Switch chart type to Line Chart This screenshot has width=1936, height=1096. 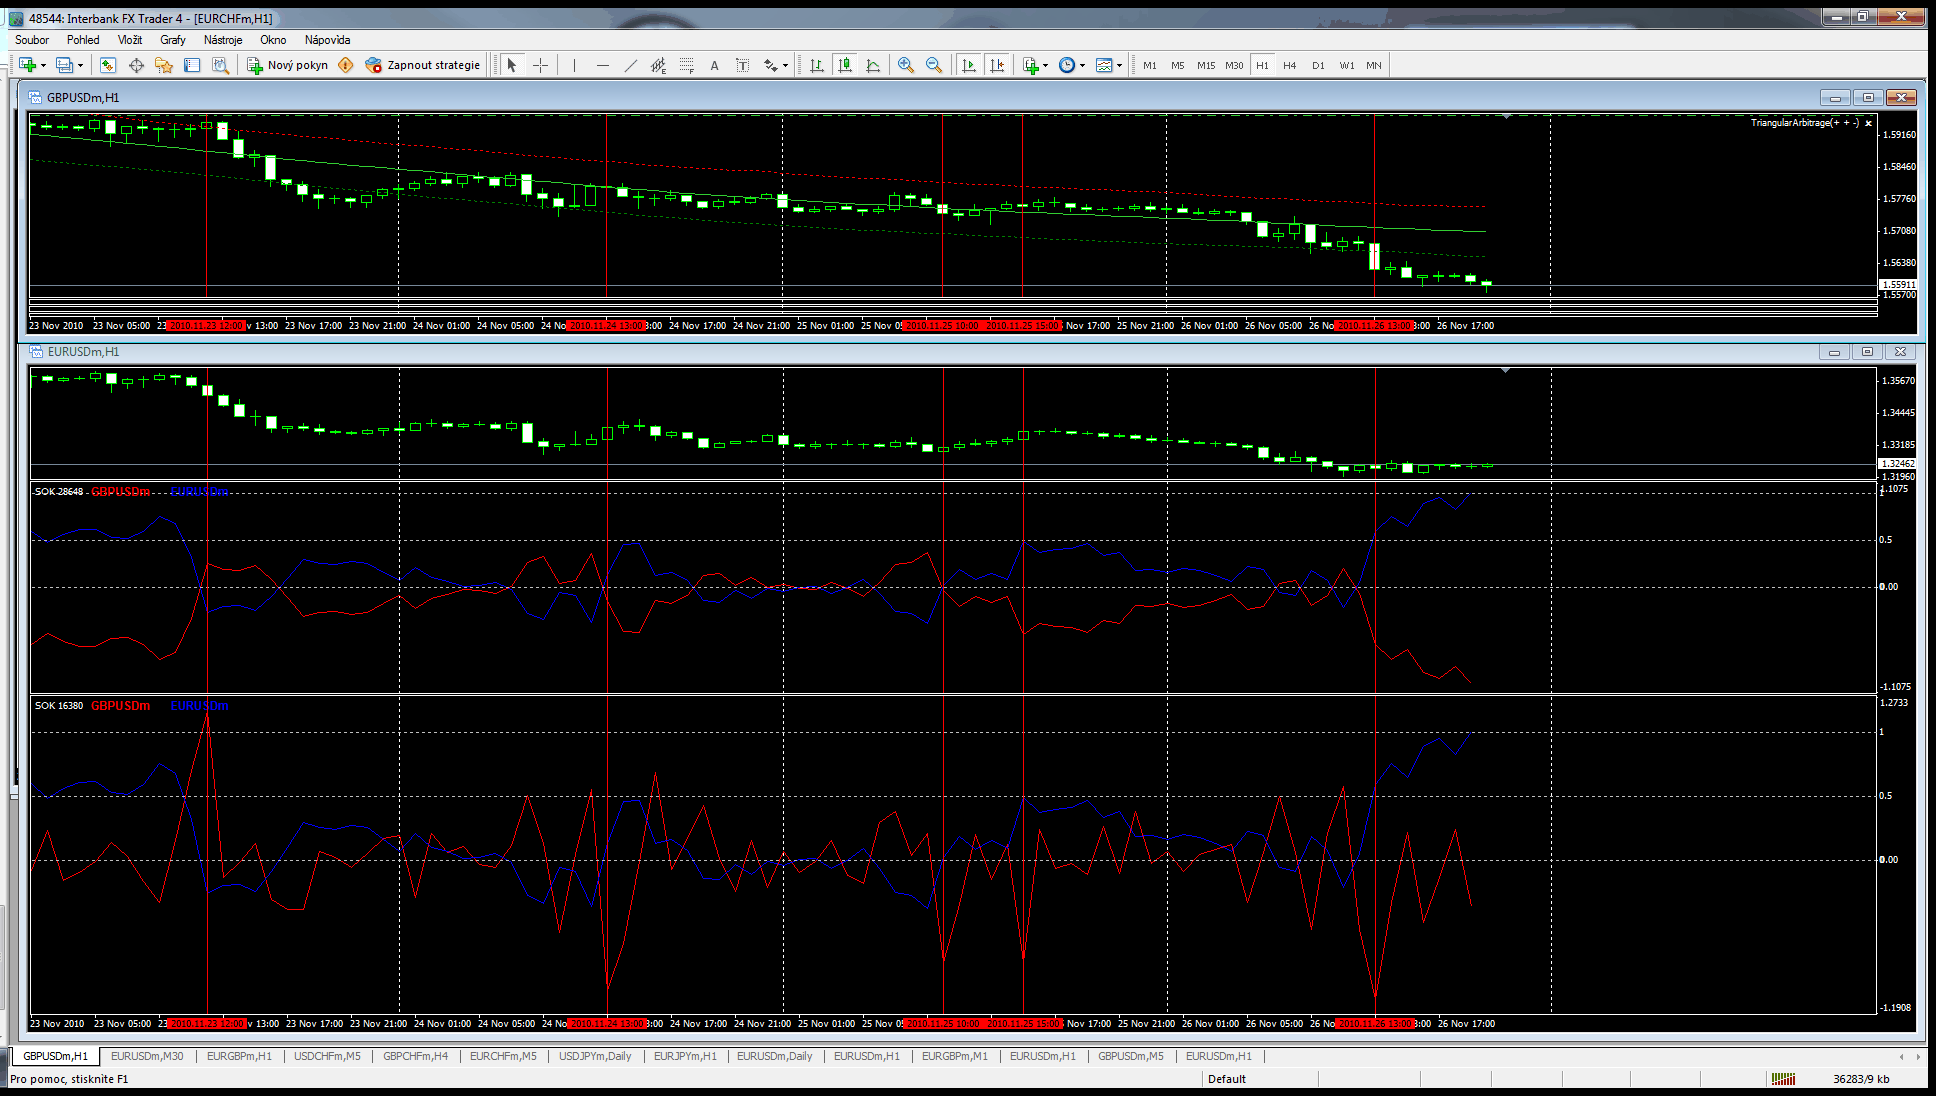873,65
